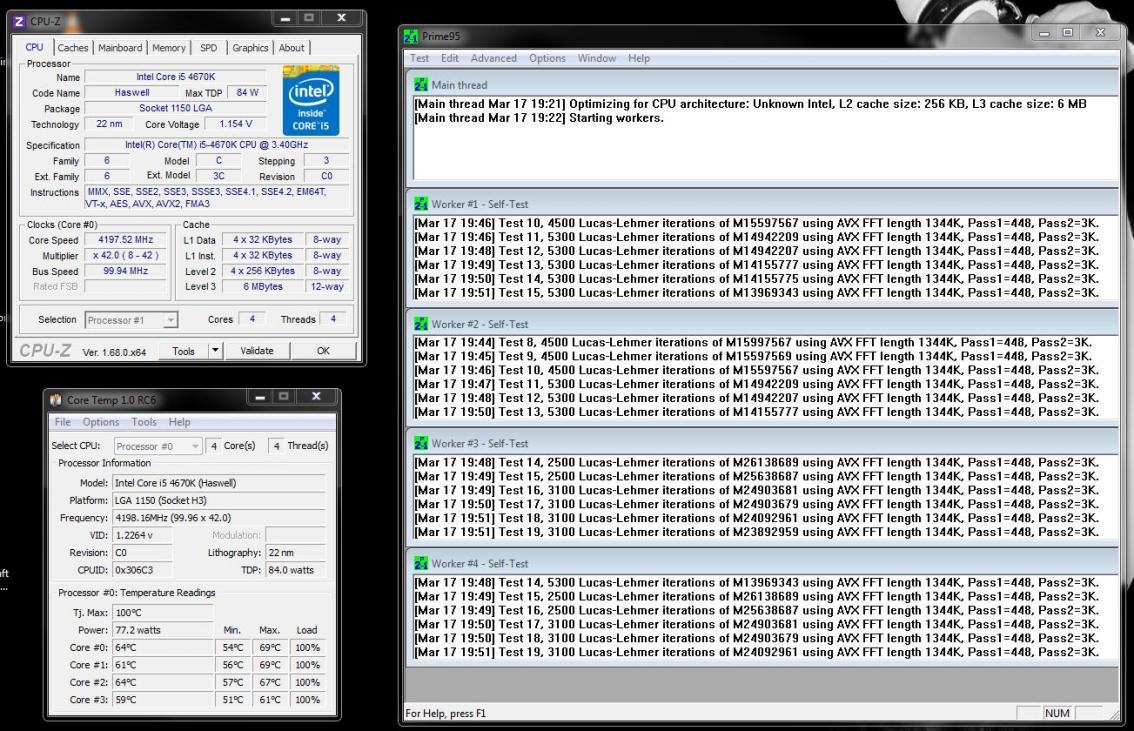Click the Prime95 title bar icon
Viewport: 1134px width, 731px height.
tap(411, 36)
